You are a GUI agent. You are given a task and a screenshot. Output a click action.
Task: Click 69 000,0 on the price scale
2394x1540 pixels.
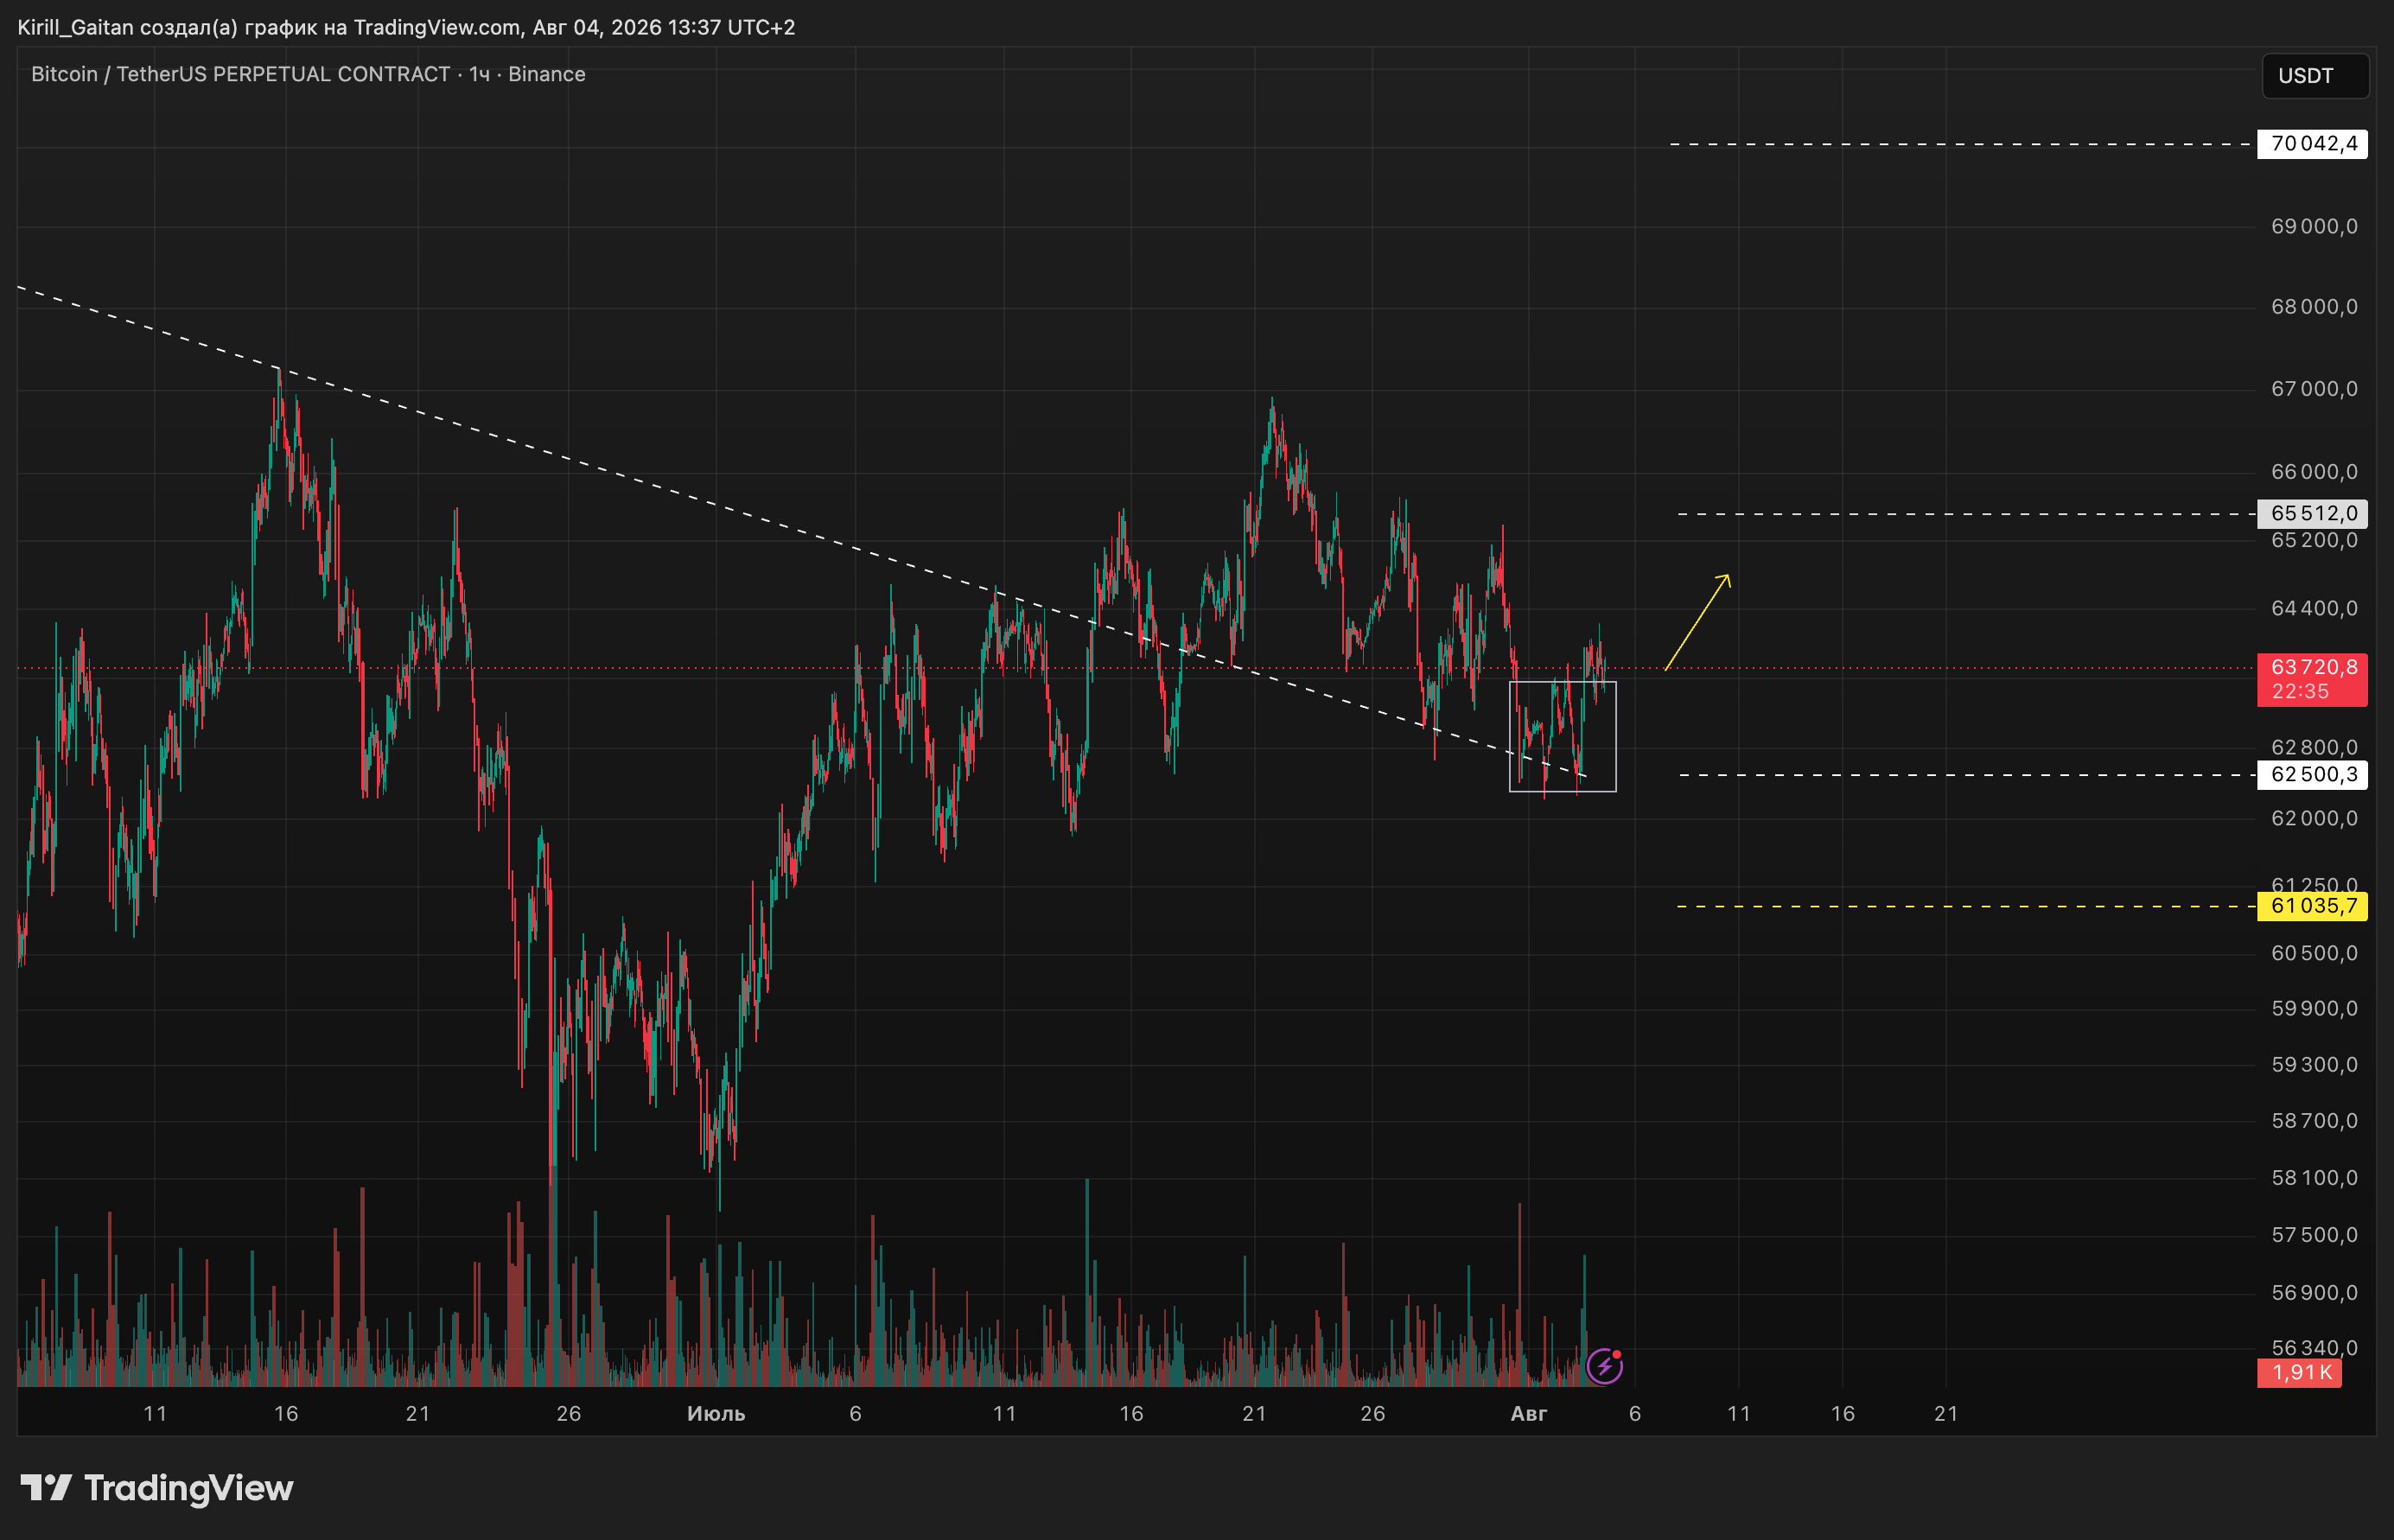(2314, 227)
